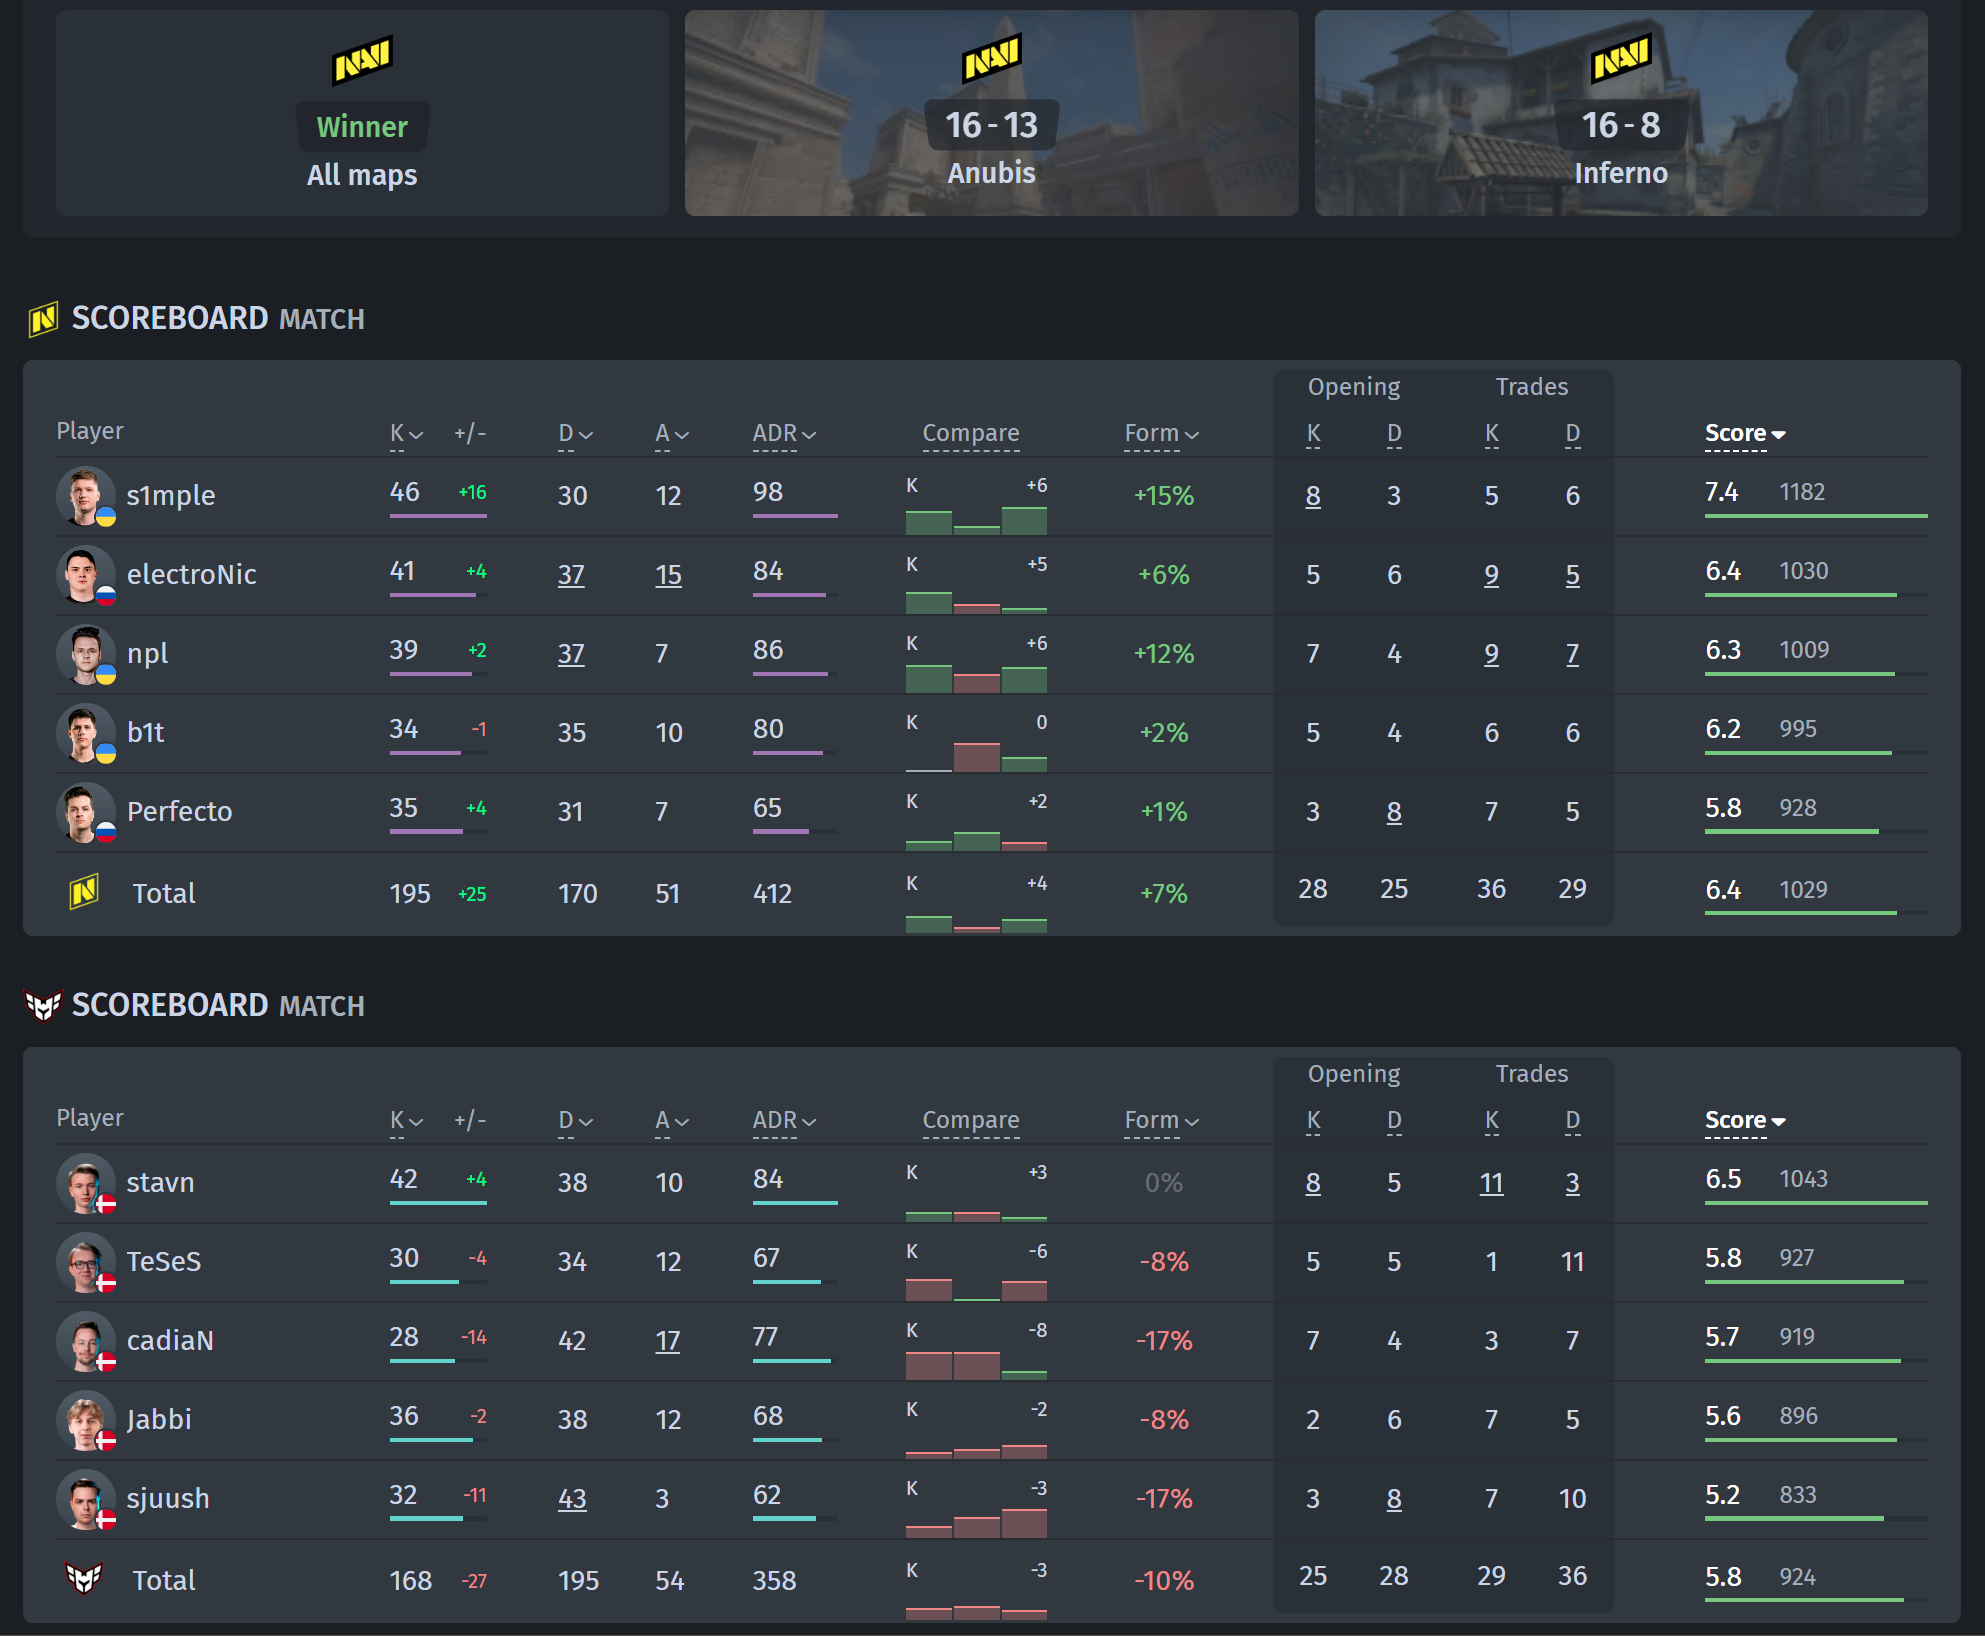Open Perfecto's player name link
The image size is (1985, 1636).
[180, 812]
